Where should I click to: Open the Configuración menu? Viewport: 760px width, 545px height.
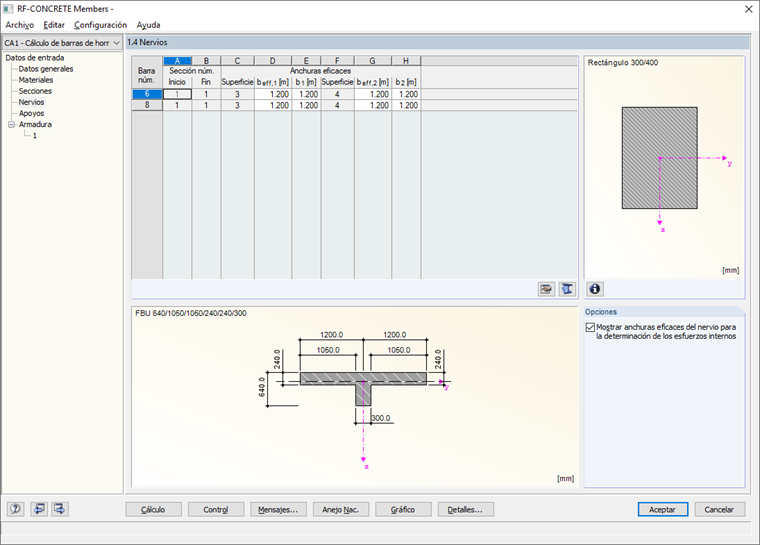coord(100,25)
